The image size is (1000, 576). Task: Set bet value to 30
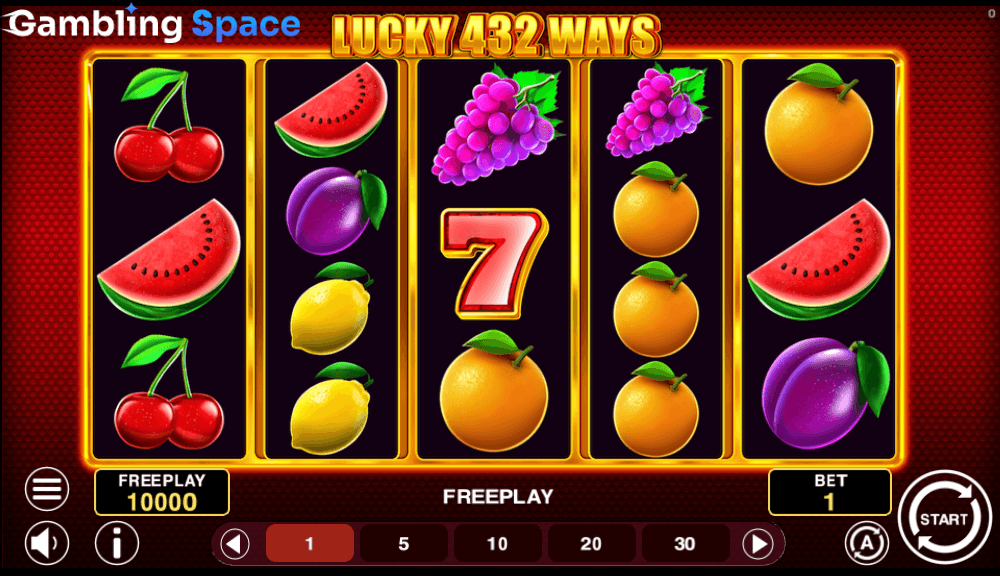click(x=685, y=543)
